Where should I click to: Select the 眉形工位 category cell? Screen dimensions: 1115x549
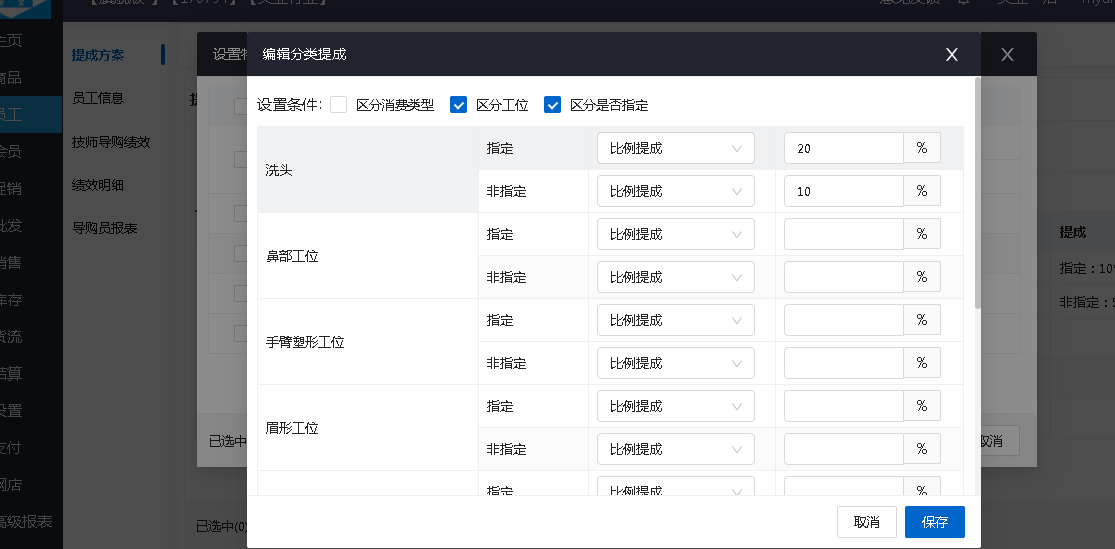[x=368, y=428]
